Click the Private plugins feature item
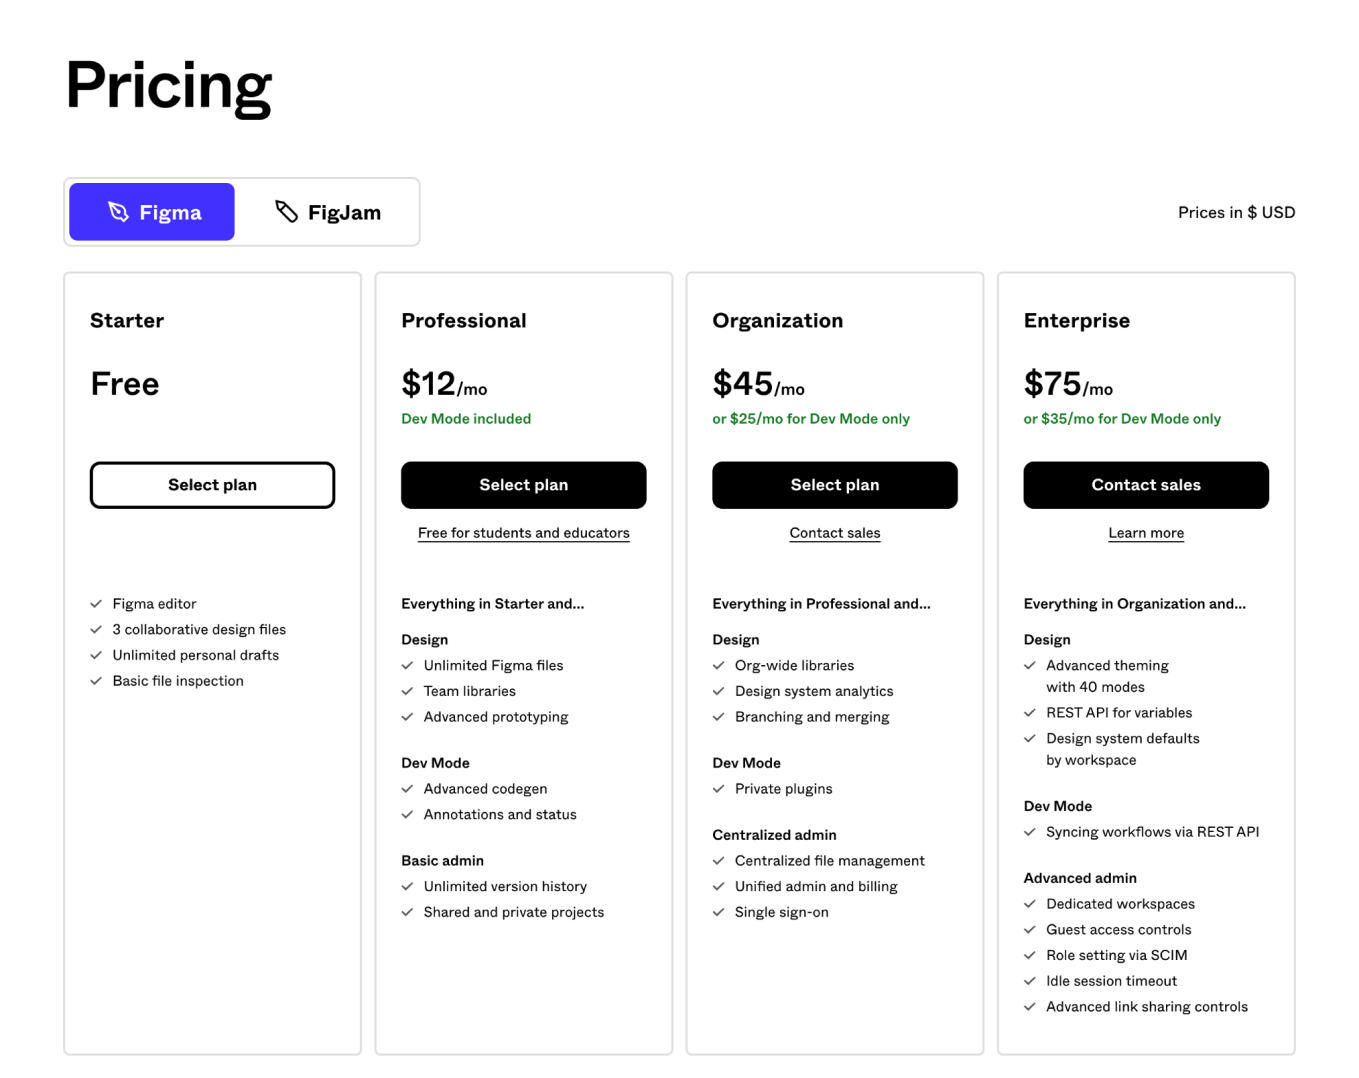This screenshot has height=1078, width=1359. coord(773,789)
